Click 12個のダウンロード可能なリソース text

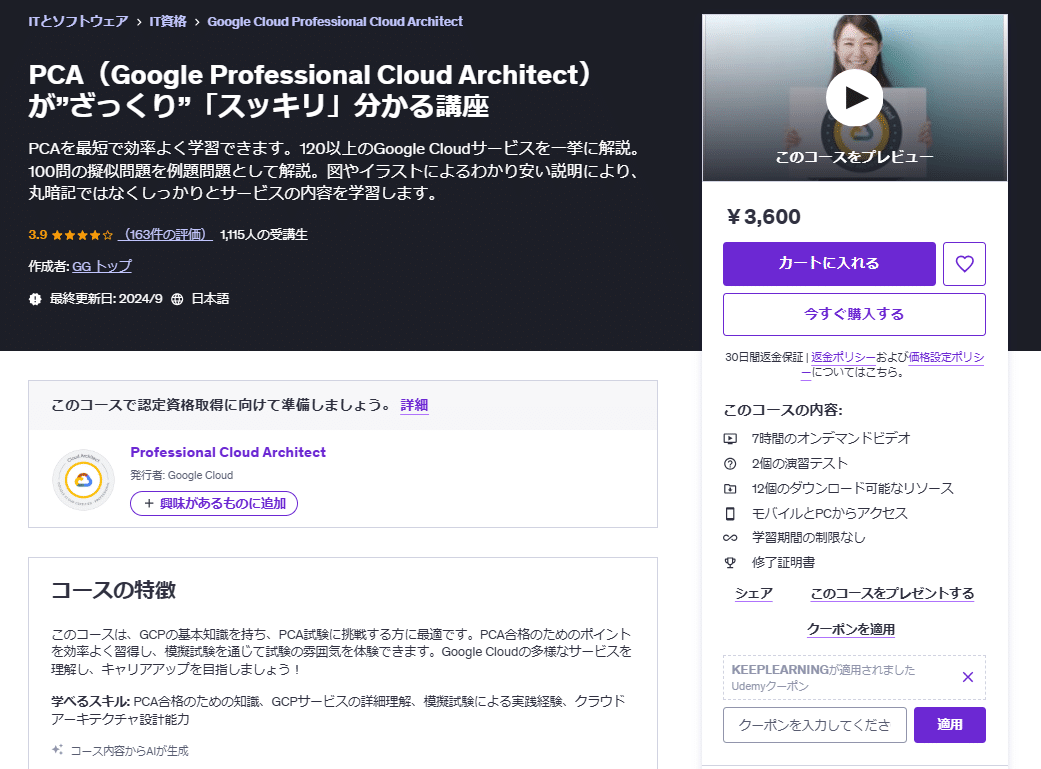[x=852, y=489]
